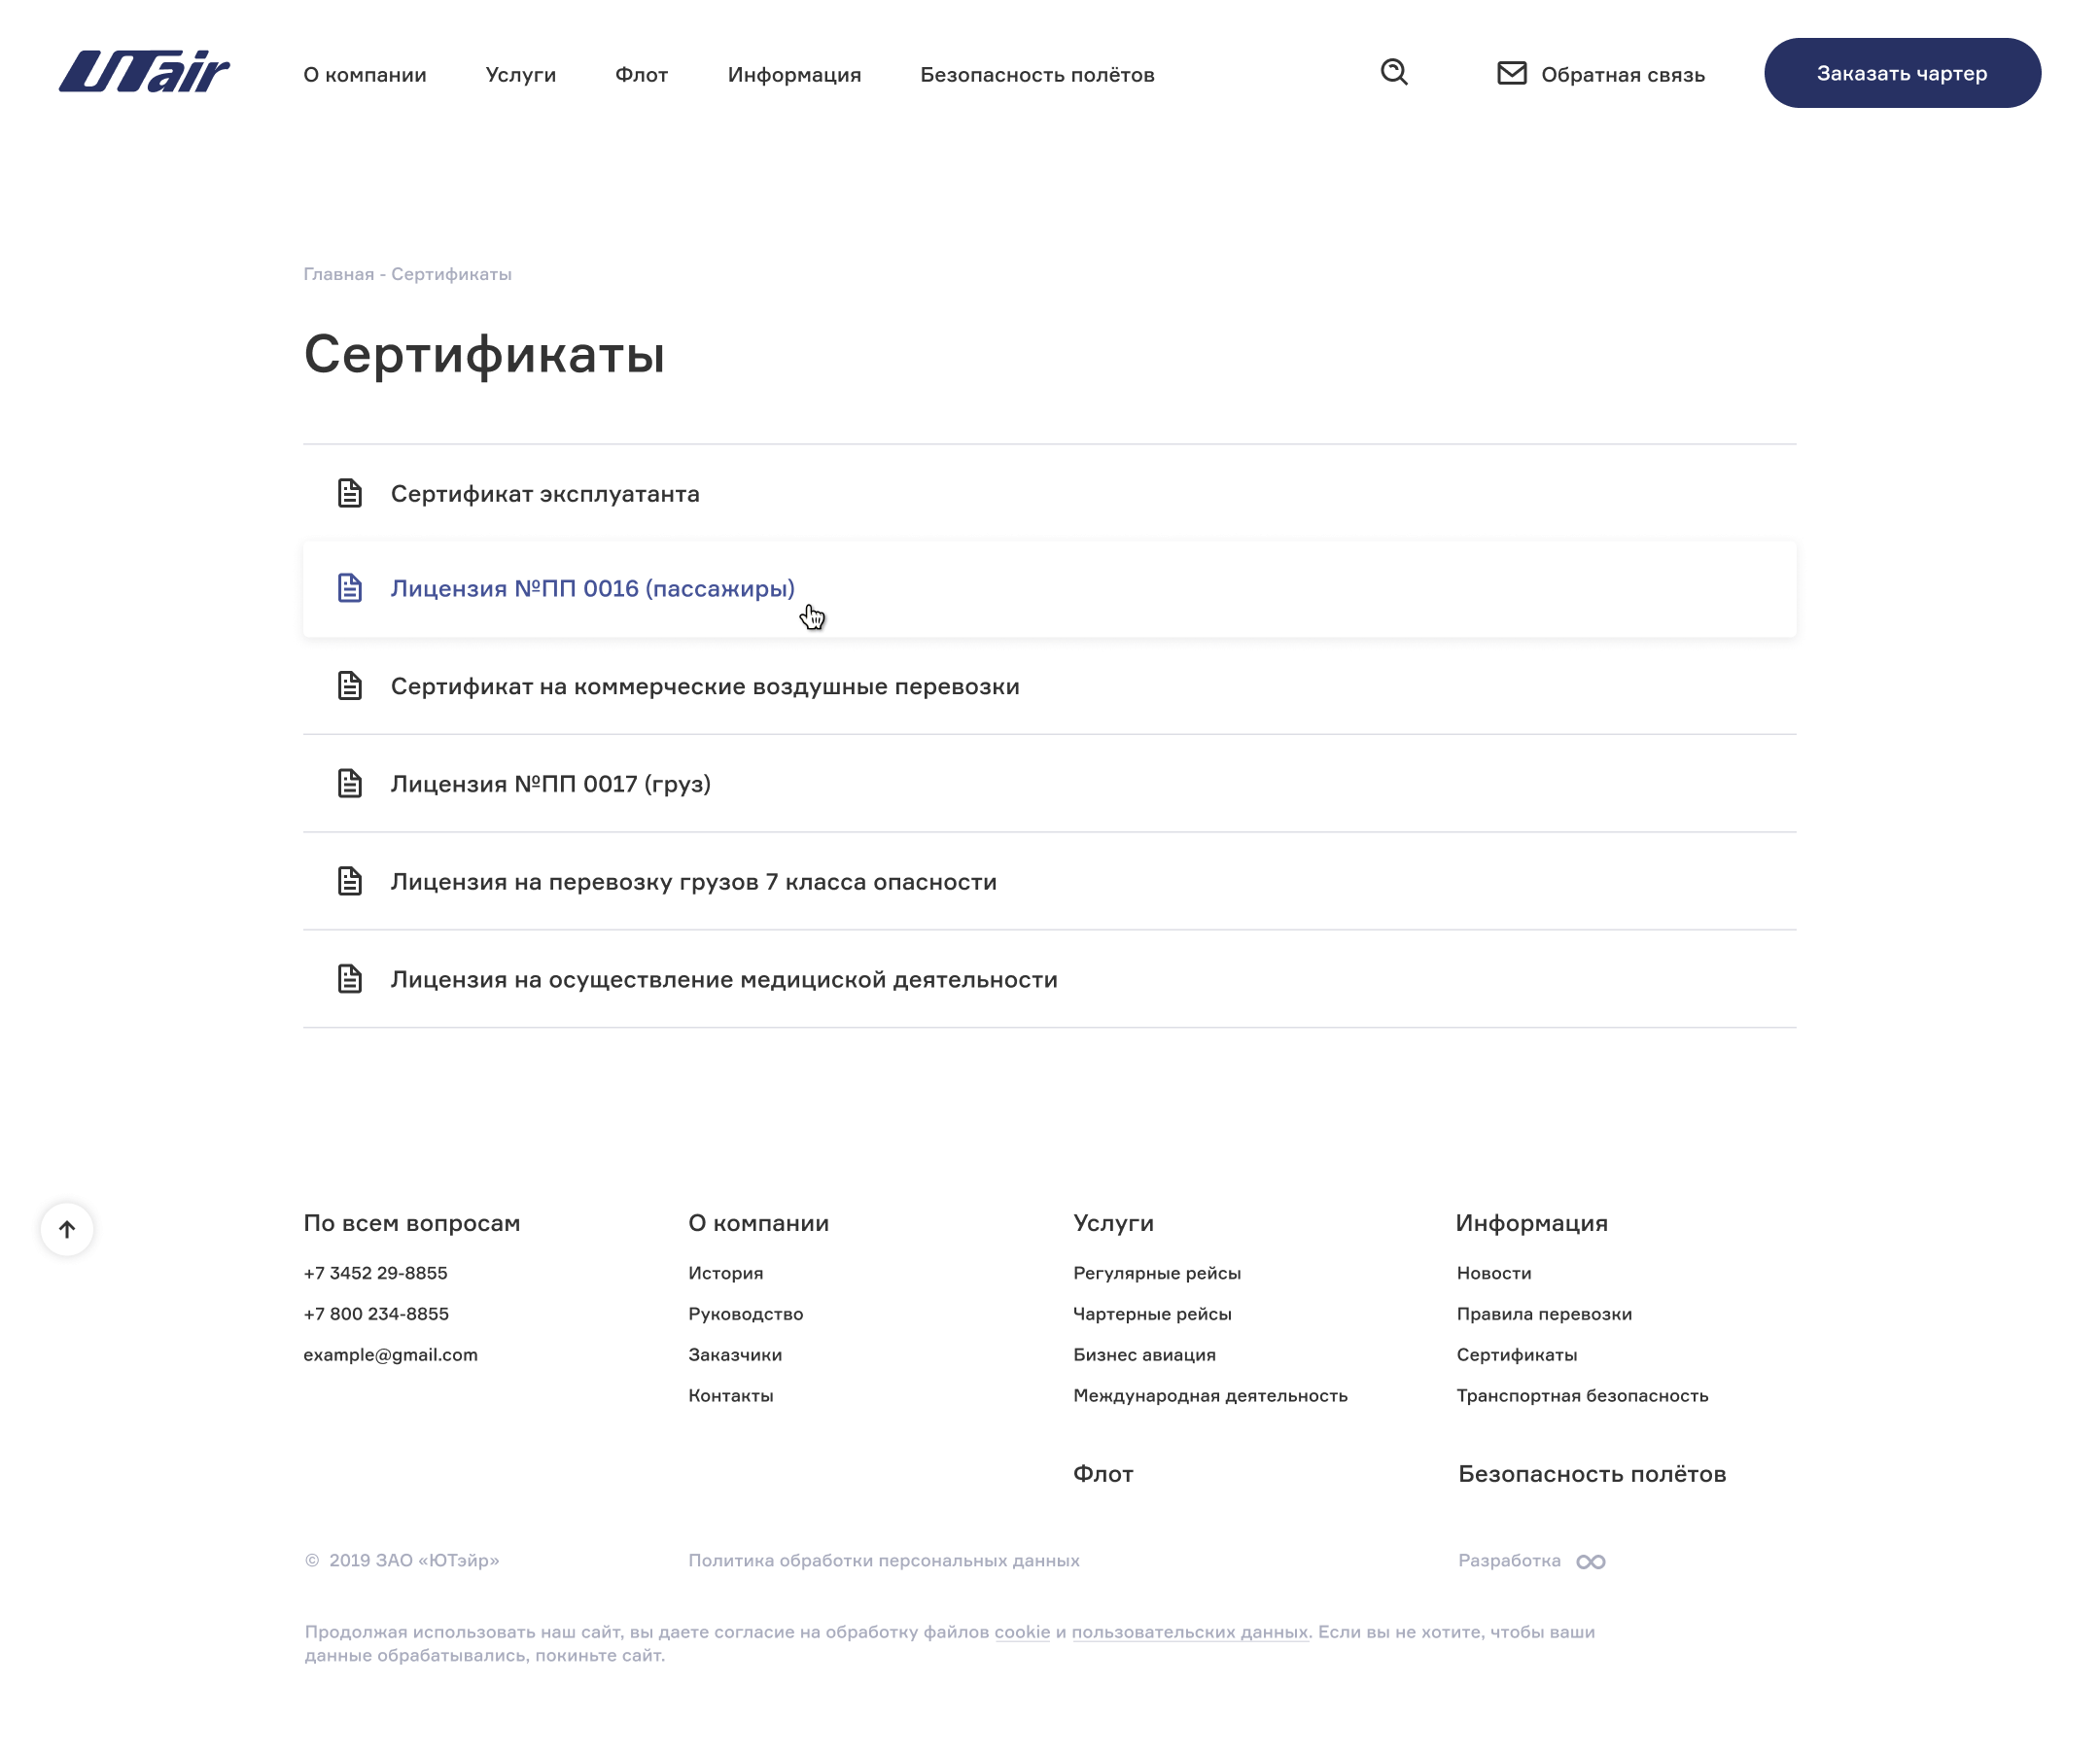Open the Услуги menu in header

[521, 75]
